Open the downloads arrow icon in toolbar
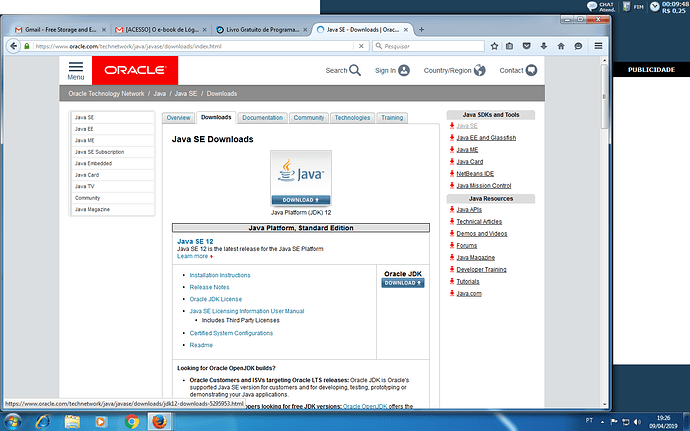The width and height of the screenshot is (690, 431). [x=543, y=46]
